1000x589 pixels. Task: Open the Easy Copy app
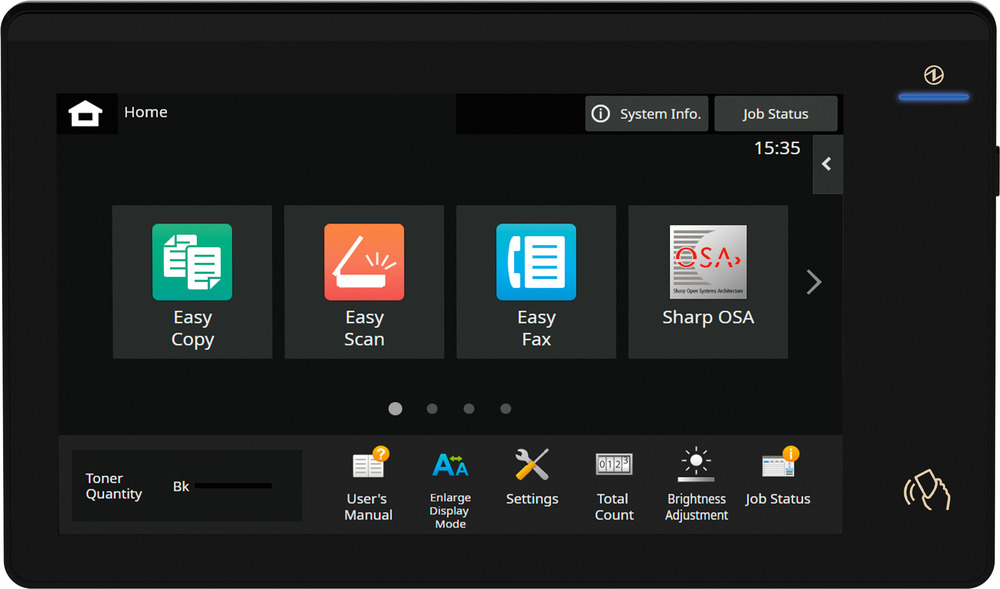coord(192,282)
